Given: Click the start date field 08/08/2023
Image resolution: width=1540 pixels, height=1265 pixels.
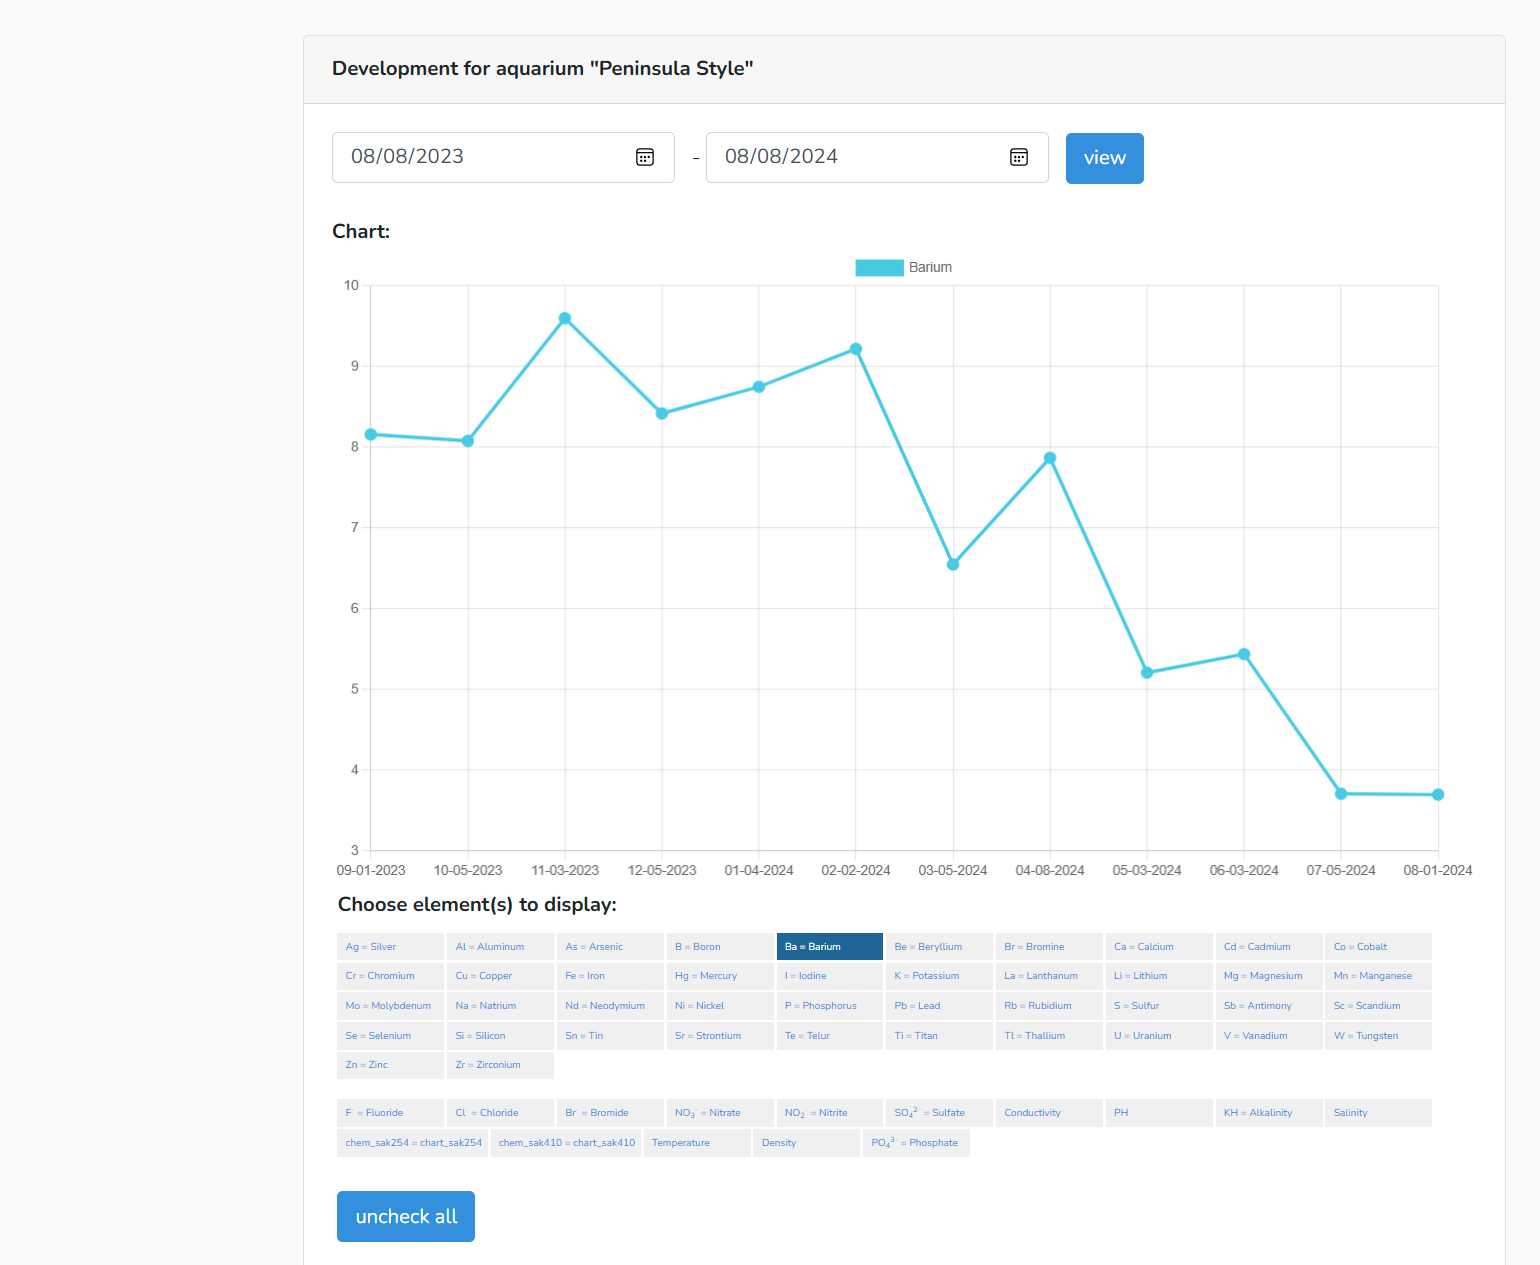Looking at the screenshot, I should [x=480, y=157].
